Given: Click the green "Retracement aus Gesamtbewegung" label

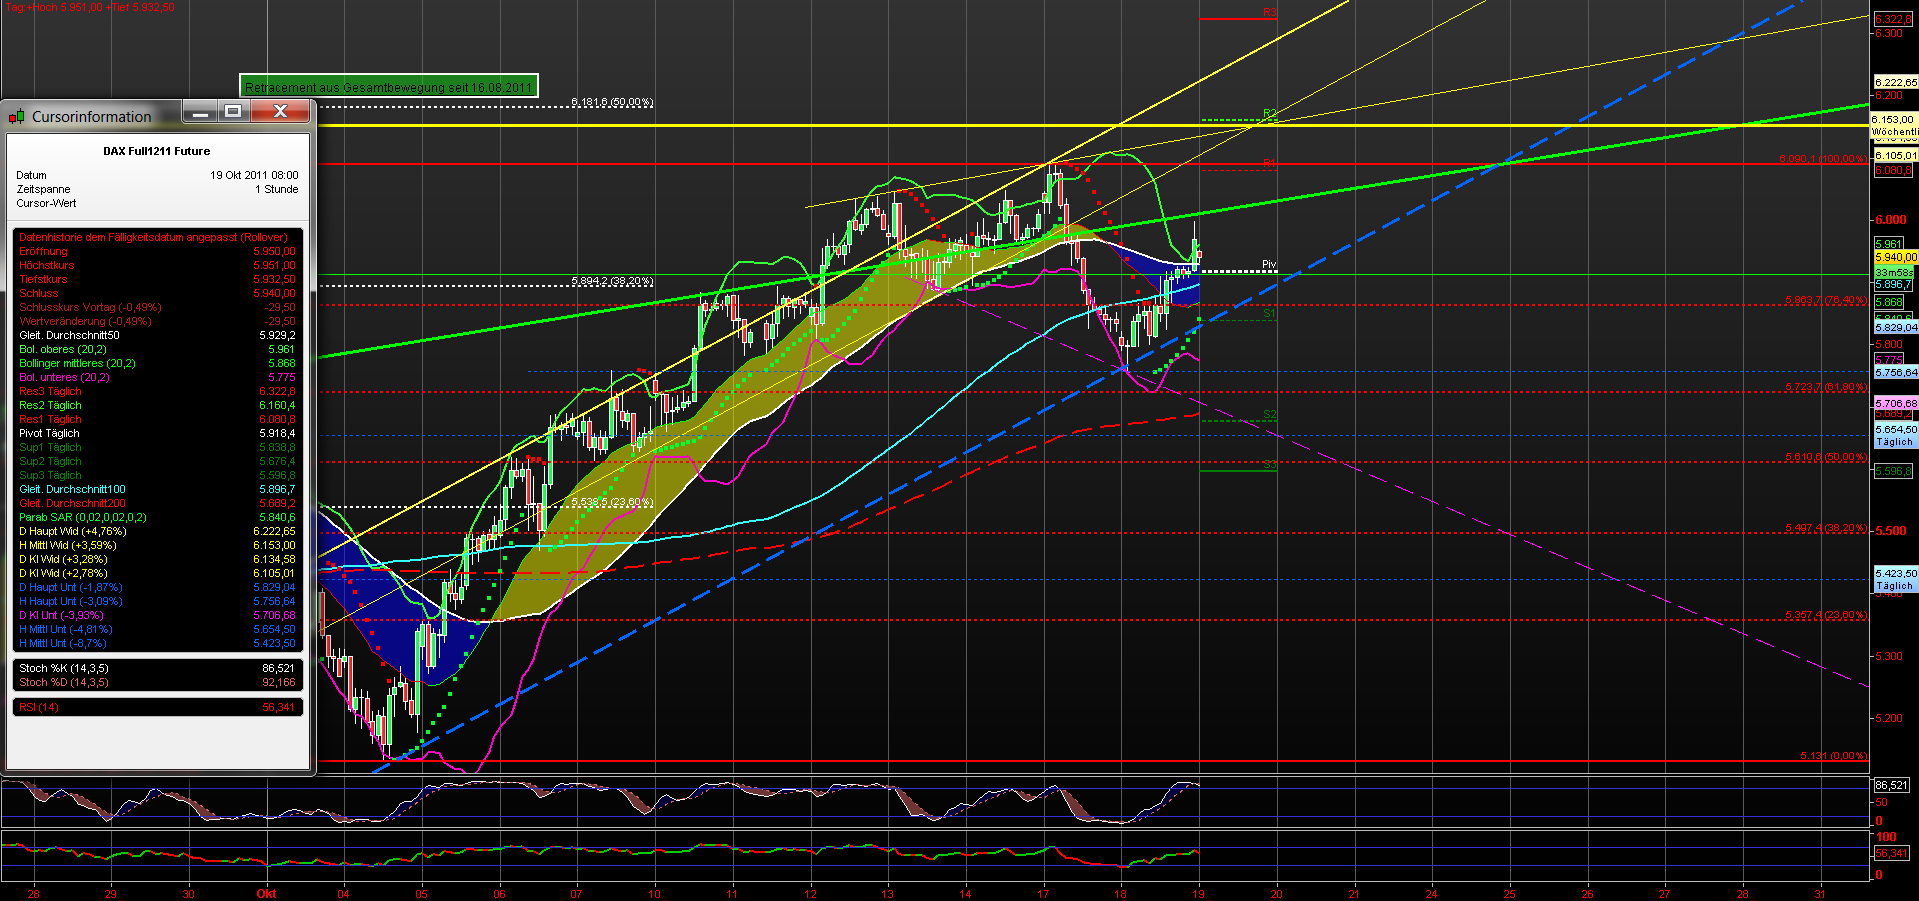Looking at the screenshot, I should [x=390, y=87].
